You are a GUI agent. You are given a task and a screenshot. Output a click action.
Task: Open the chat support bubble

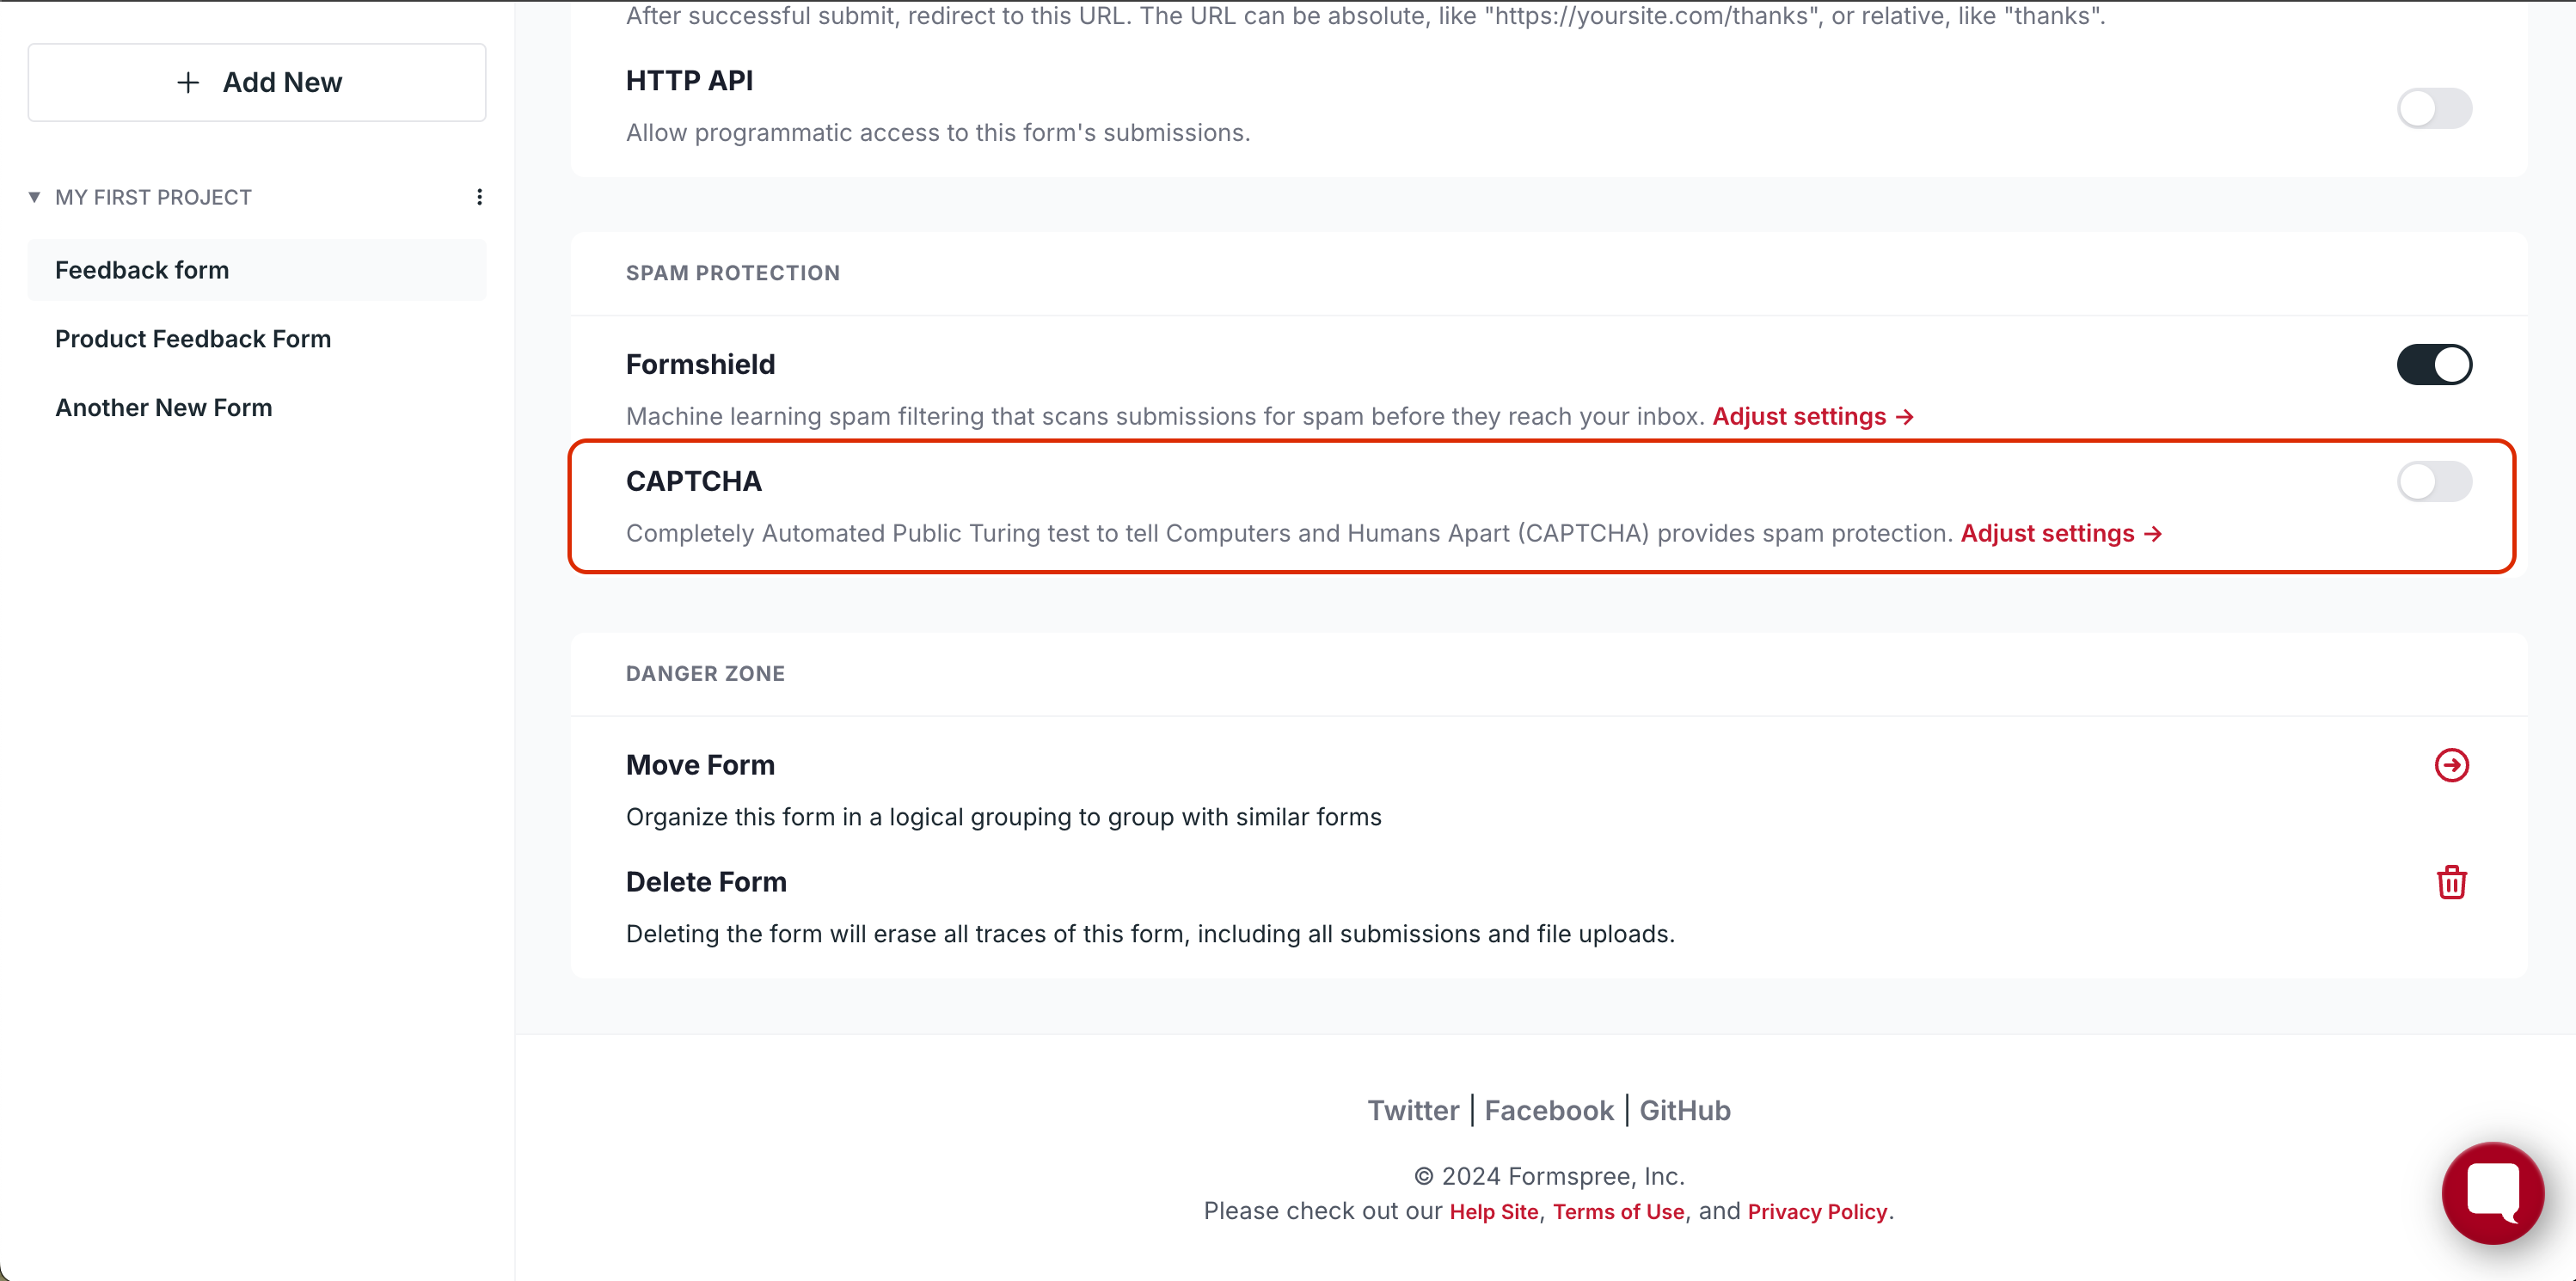2492,1192
